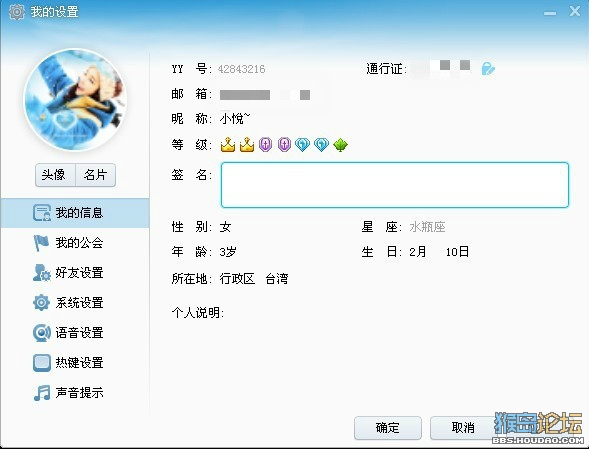Open the birthday month 2月 selector
Screen dimensions: 589x449
418,252
